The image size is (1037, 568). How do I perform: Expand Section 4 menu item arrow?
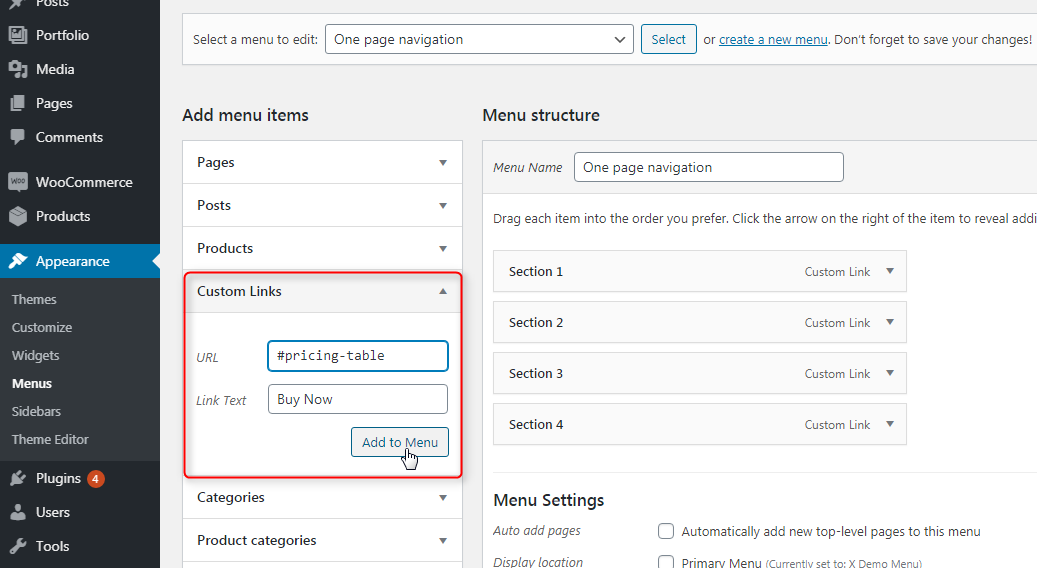(x=890, y=424)
